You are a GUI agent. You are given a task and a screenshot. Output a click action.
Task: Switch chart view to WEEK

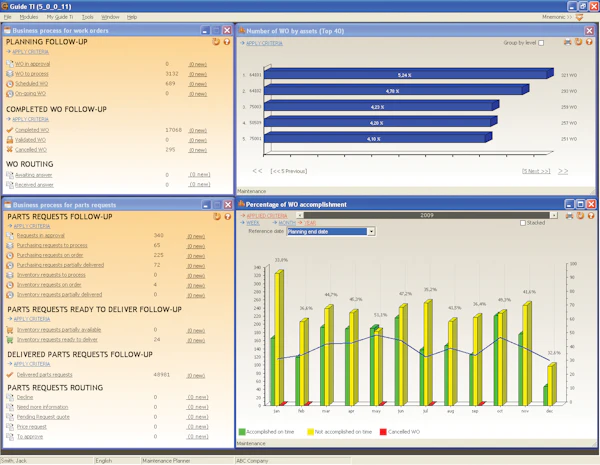tap(253, 223)
